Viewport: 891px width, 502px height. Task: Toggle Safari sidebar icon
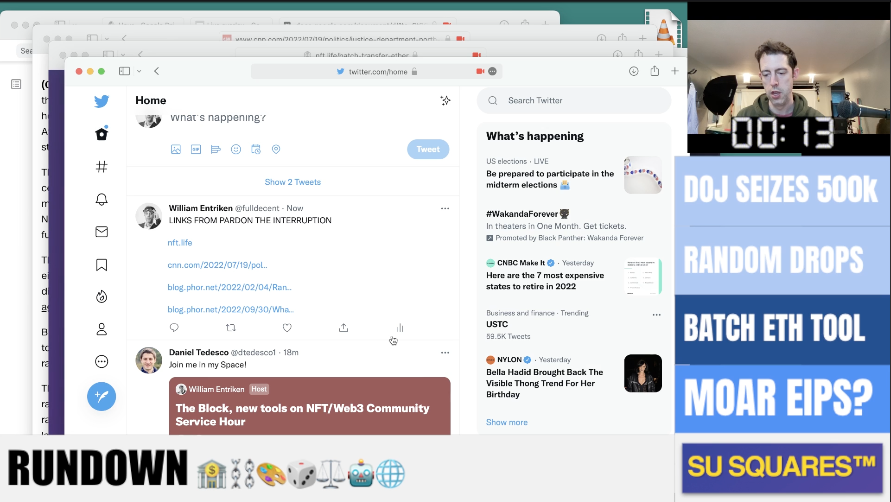124,71
